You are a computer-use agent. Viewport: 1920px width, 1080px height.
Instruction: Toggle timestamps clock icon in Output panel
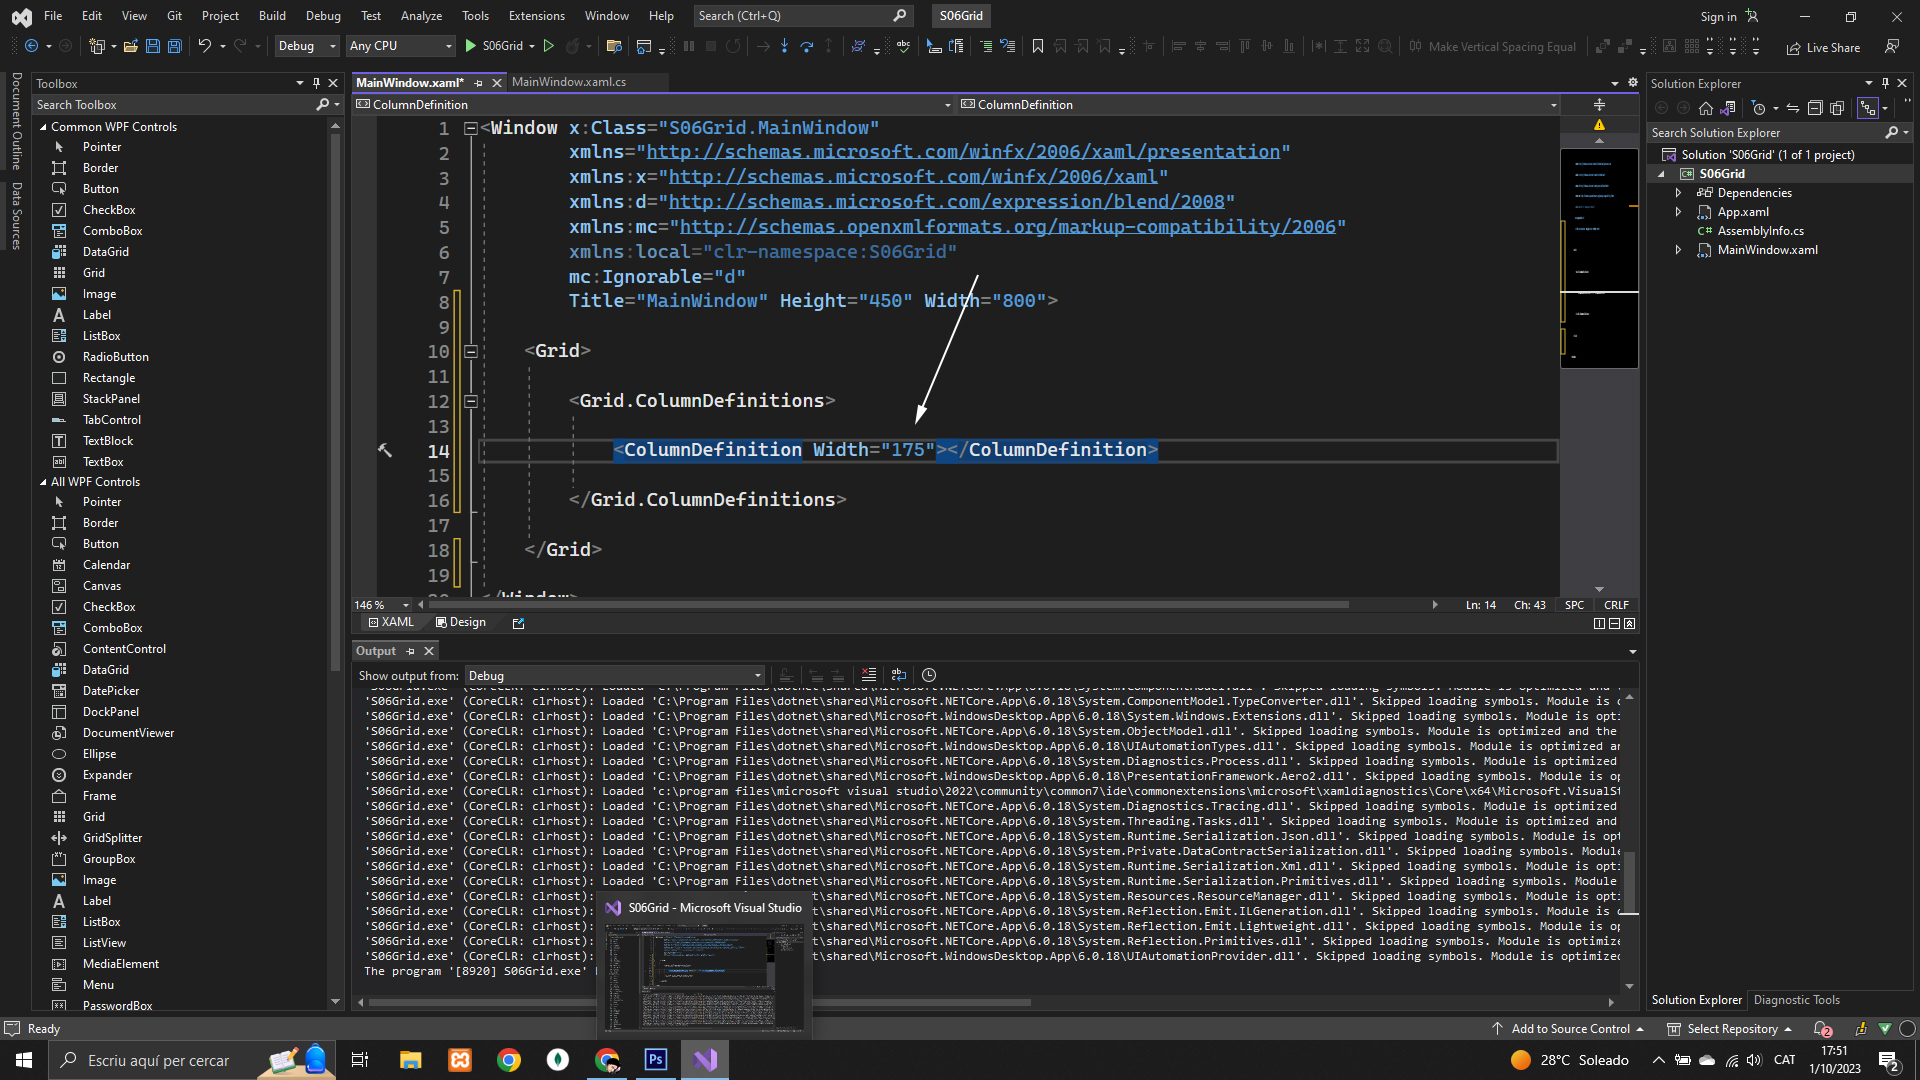pyautogui.click(x=928, y=675)
